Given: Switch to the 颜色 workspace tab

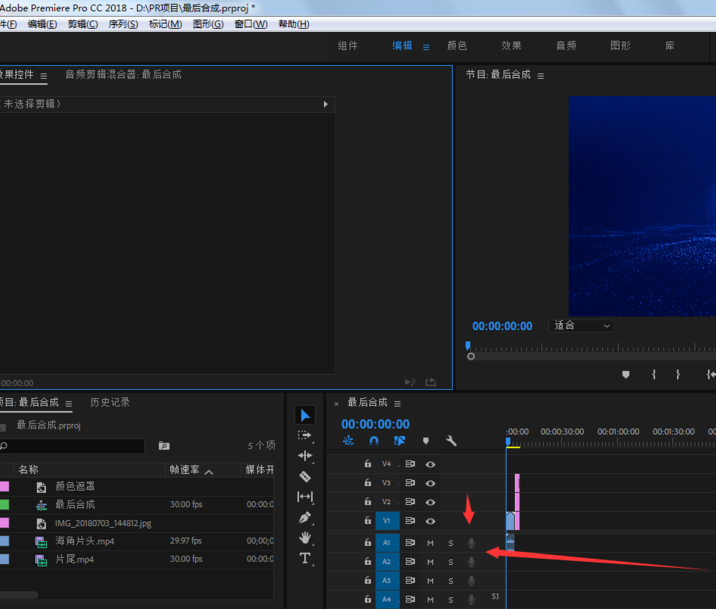Looking at the screenshot, I should [456, 46].
